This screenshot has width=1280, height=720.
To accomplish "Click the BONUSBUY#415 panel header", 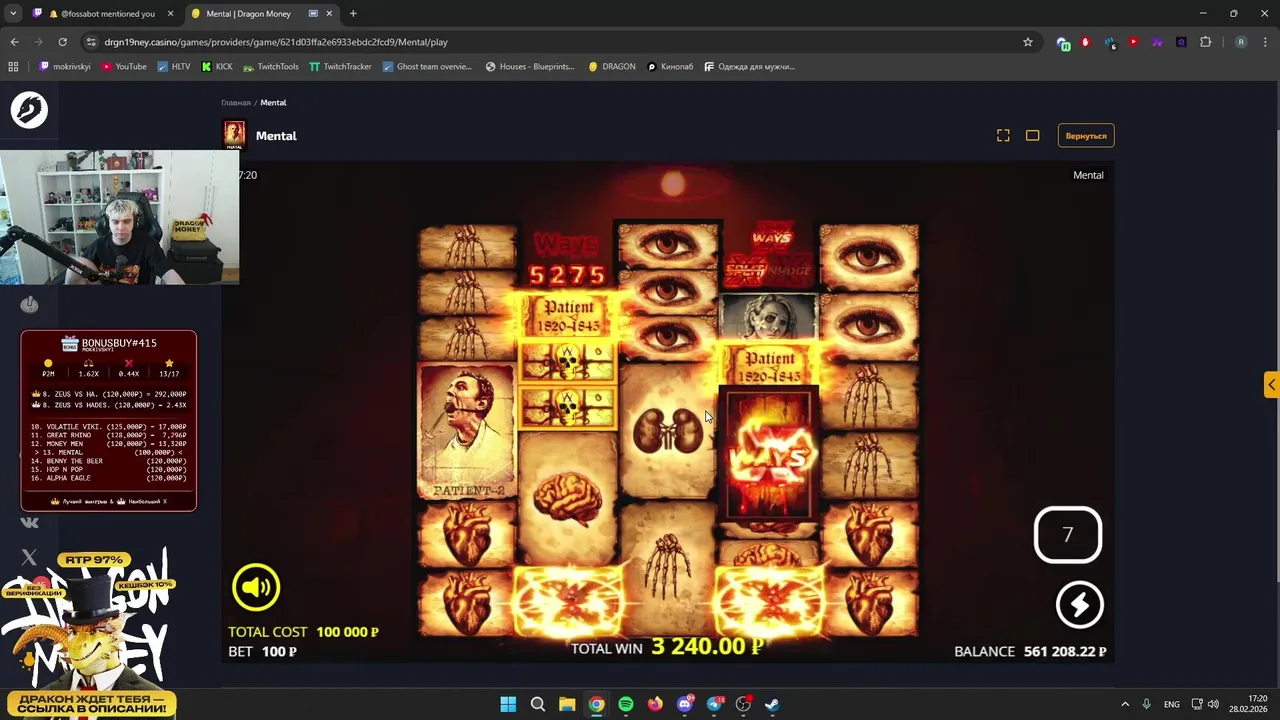I will (108, 343).
